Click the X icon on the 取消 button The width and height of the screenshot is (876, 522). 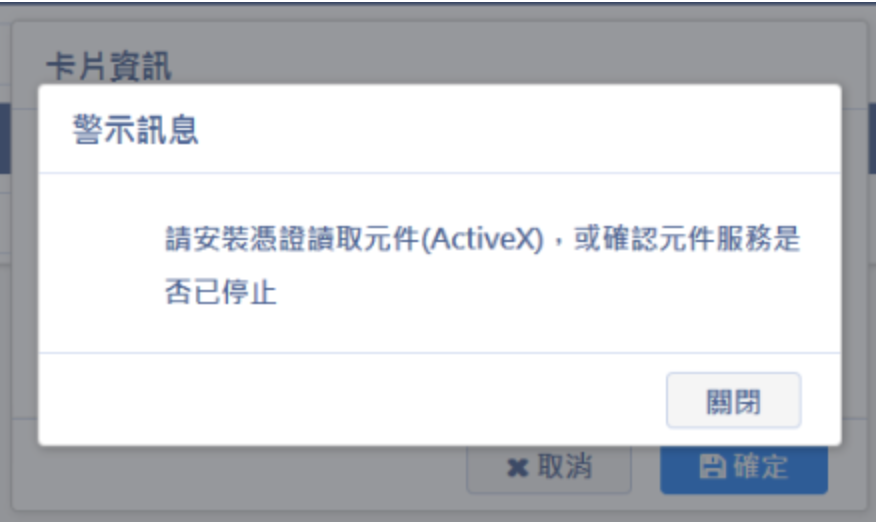pos(517,468)
